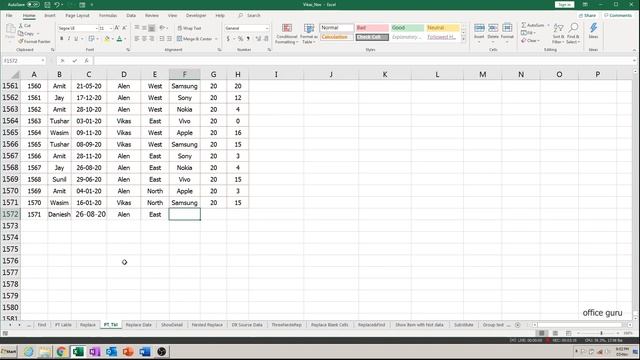The height and width of the screenshot is (360, 640).
Task: Toggle Bottom Align vertical alignment
Action: [x=151, y=28]
